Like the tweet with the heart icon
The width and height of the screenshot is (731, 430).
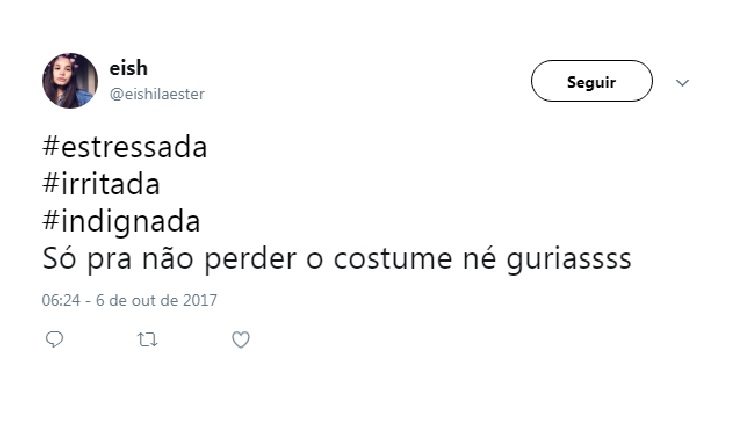click(241, 340)
